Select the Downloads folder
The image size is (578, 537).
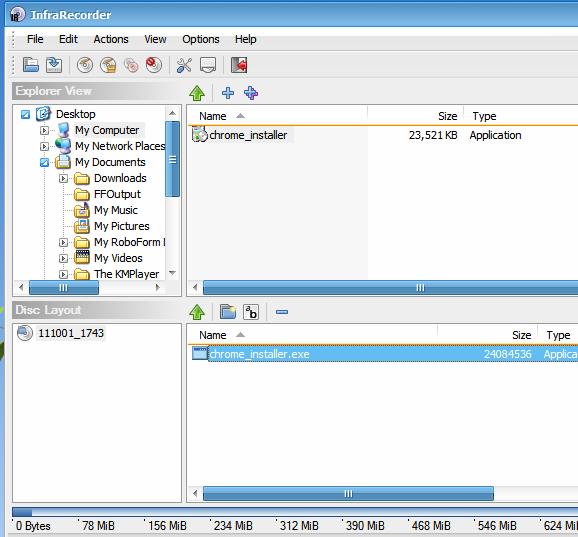point(120,178)
